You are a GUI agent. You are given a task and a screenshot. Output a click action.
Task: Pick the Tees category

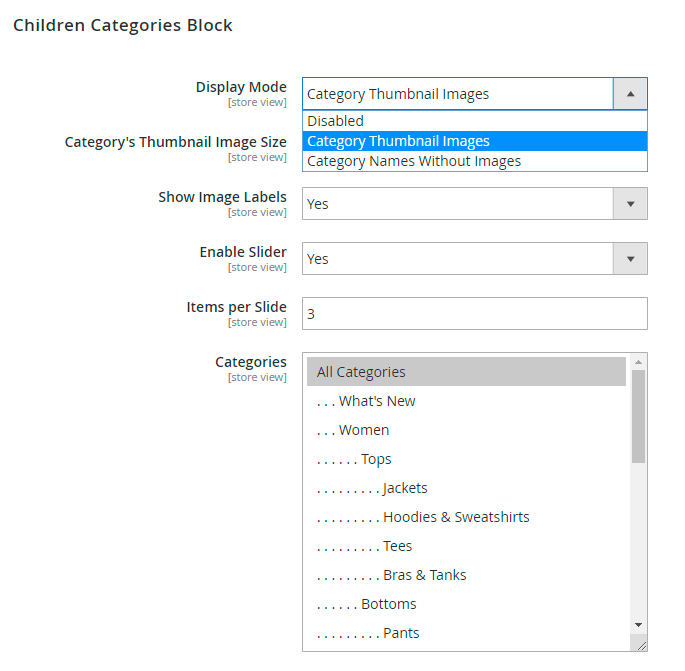(x=397, y=546)
